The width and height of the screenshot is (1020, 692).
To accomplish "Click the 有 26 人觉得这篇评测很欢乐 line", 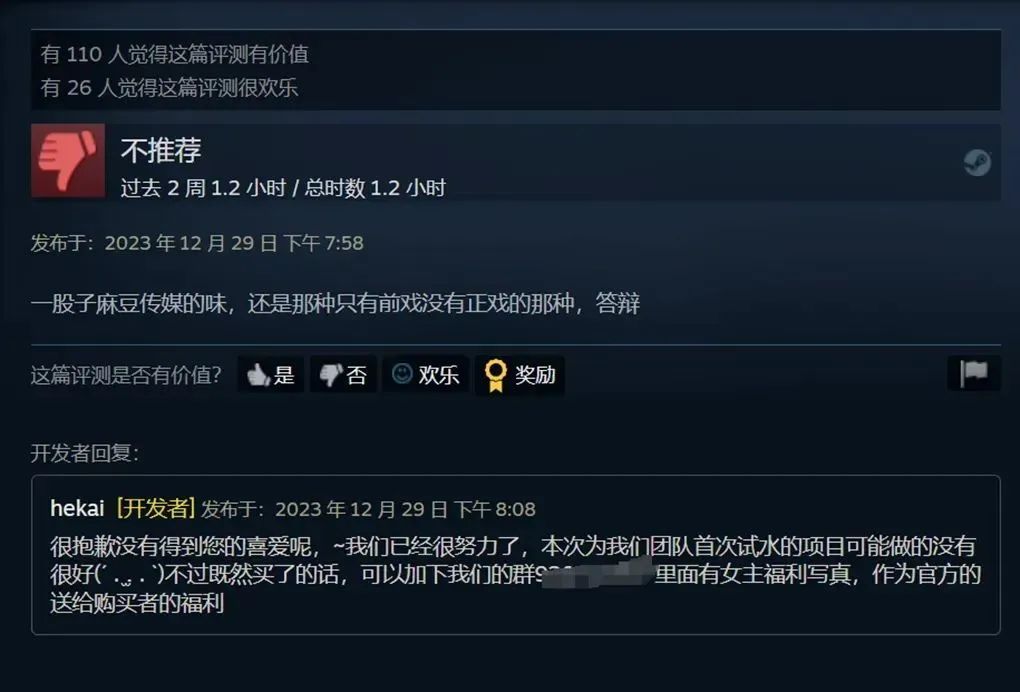I will 169,88.
